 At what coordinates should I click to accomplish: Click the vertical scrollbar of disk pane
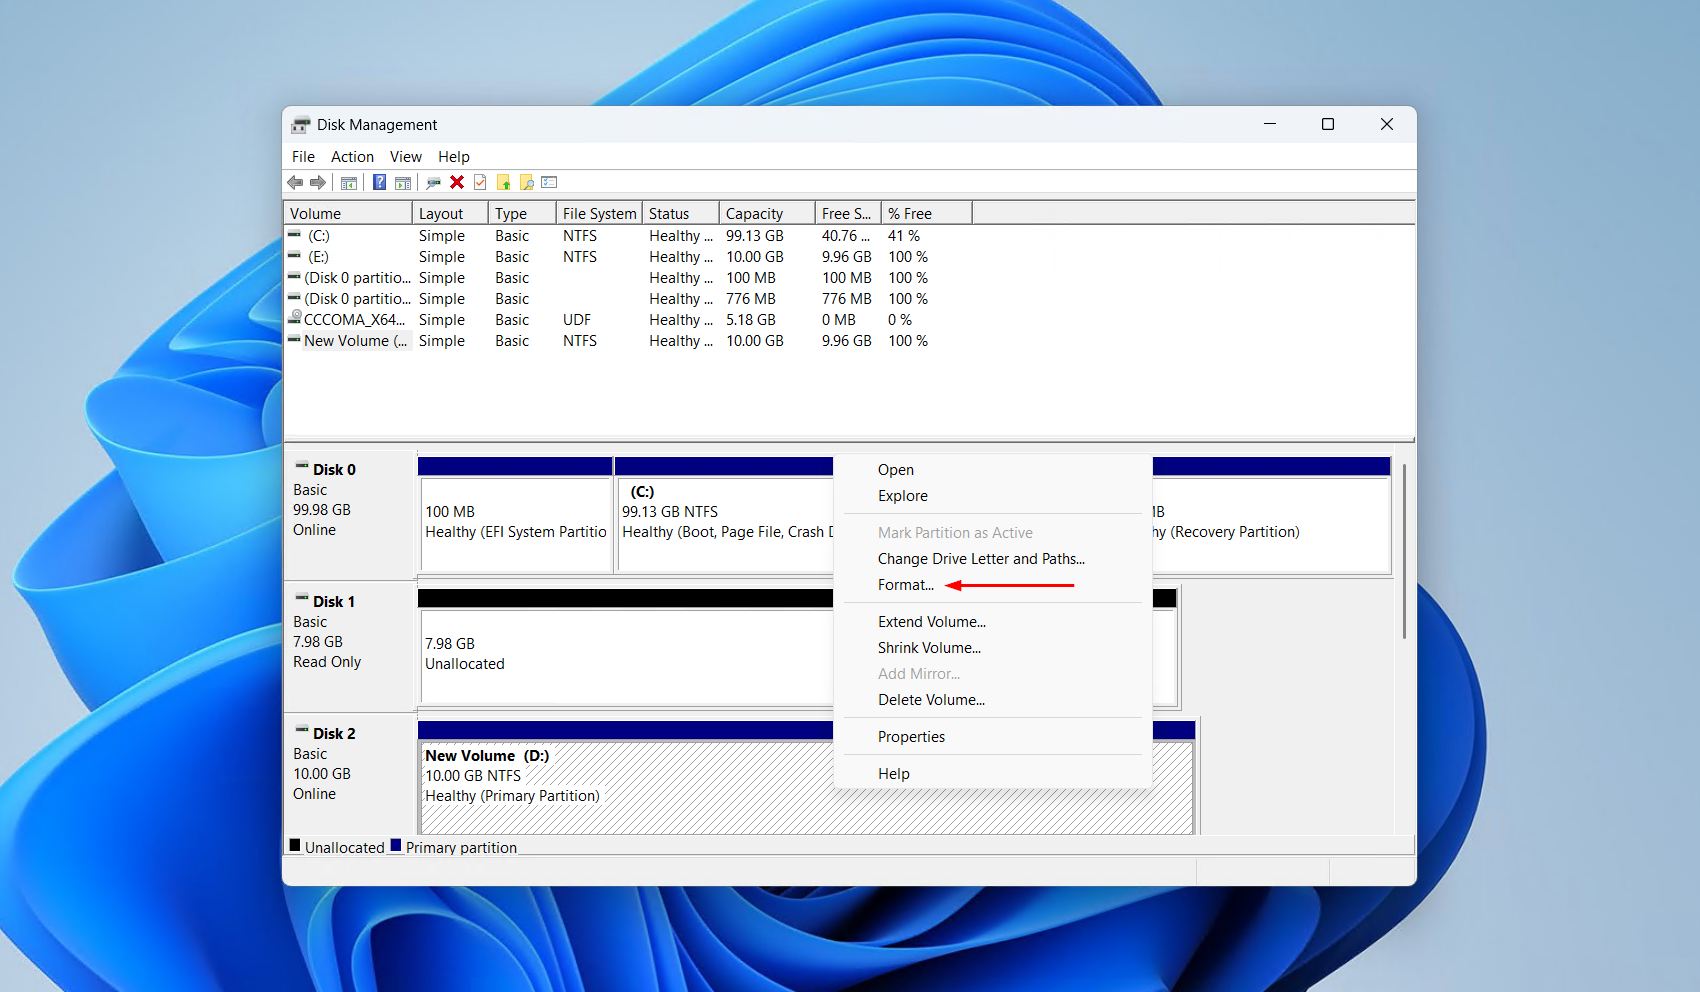click(1404, 550)
